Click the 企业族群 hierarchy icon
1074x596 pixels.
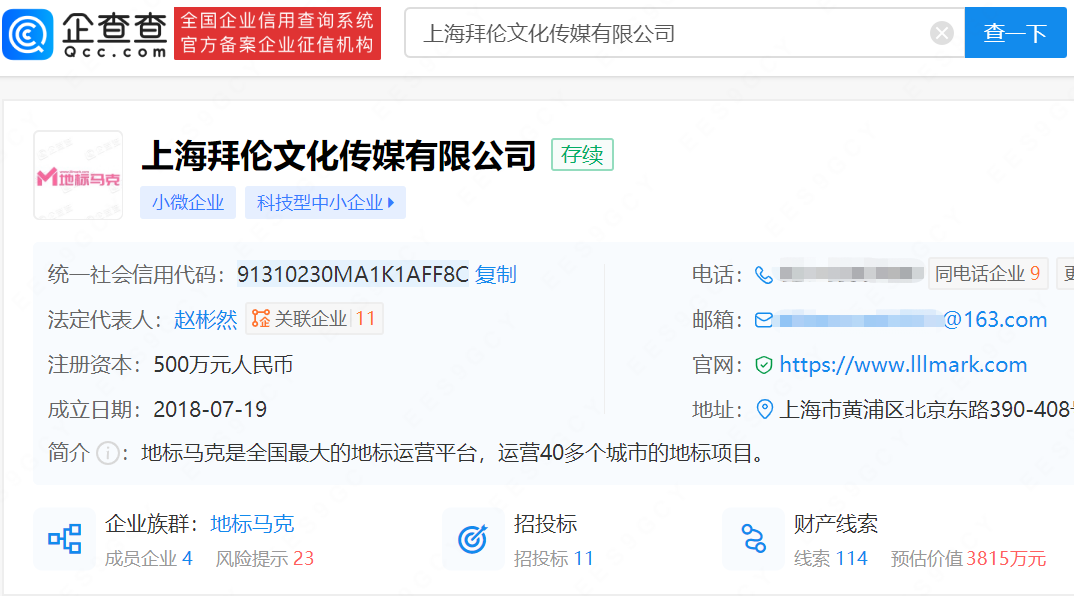pyautogui.click(x=64, y=539)
